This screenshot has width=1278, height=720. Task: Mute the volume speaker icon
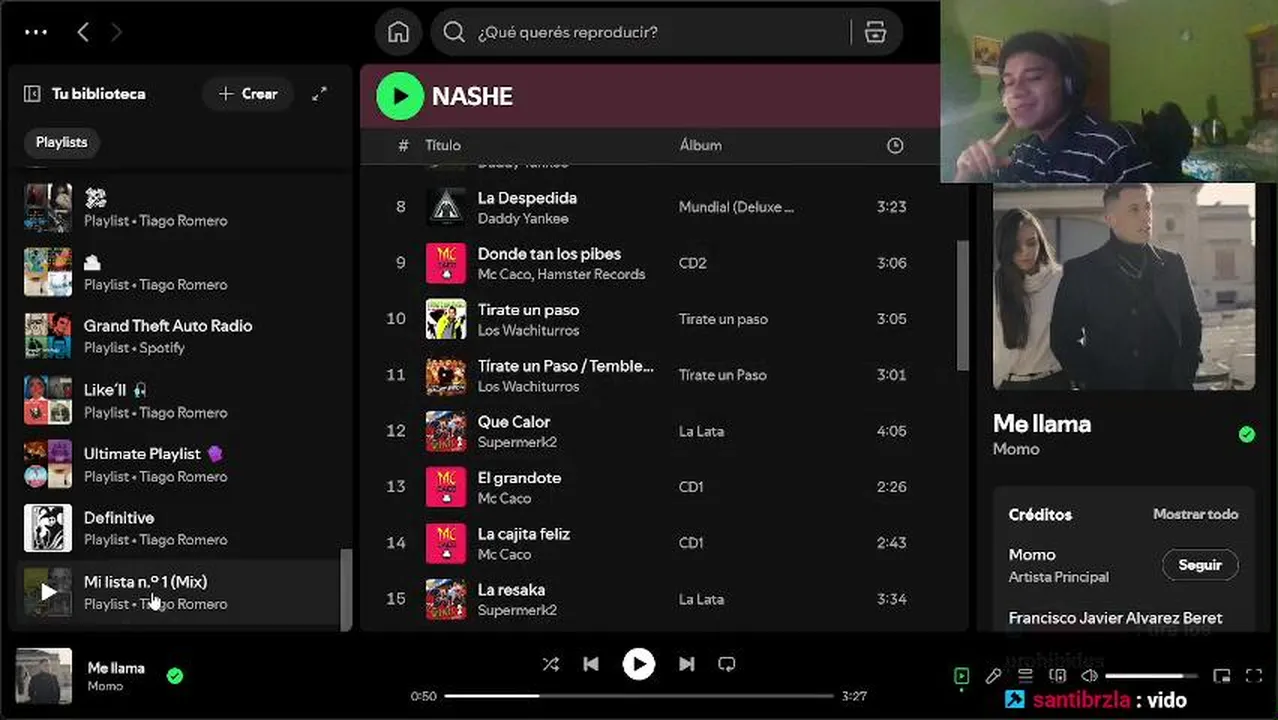click(1089, 676)
